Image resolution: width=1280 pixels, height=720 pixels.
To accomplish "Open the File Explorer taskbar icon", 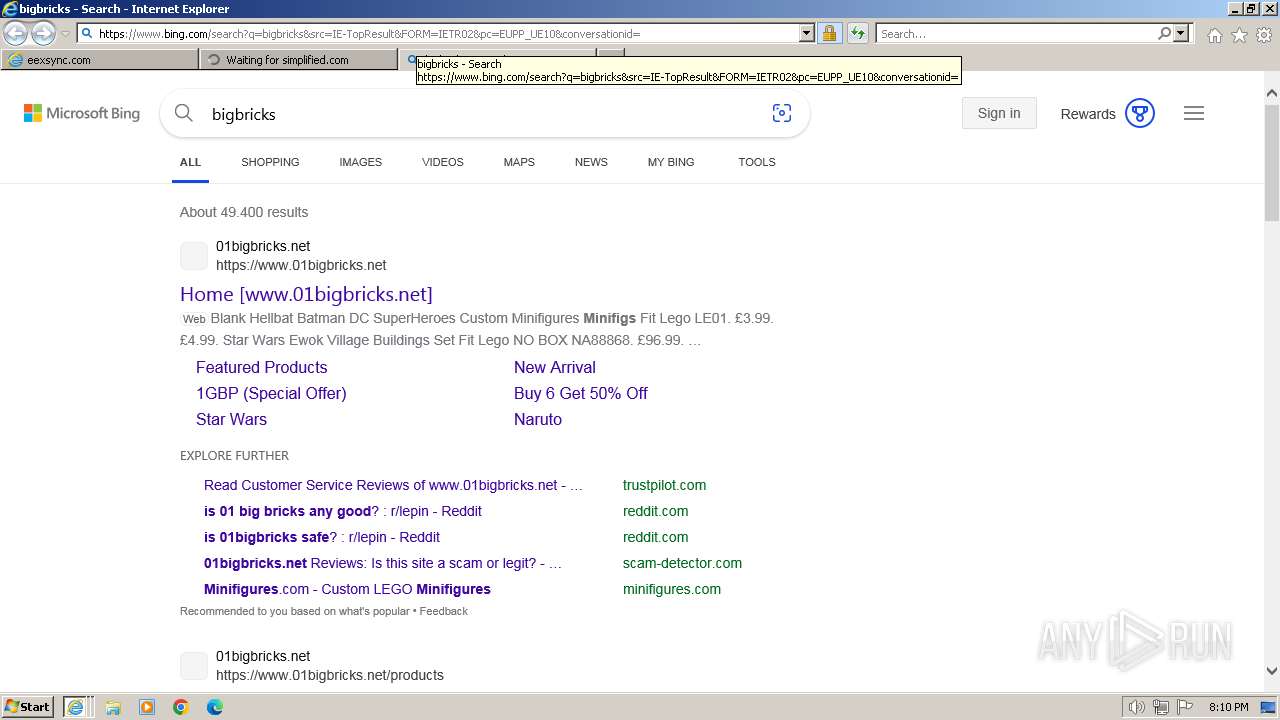I will coord(113,707).
